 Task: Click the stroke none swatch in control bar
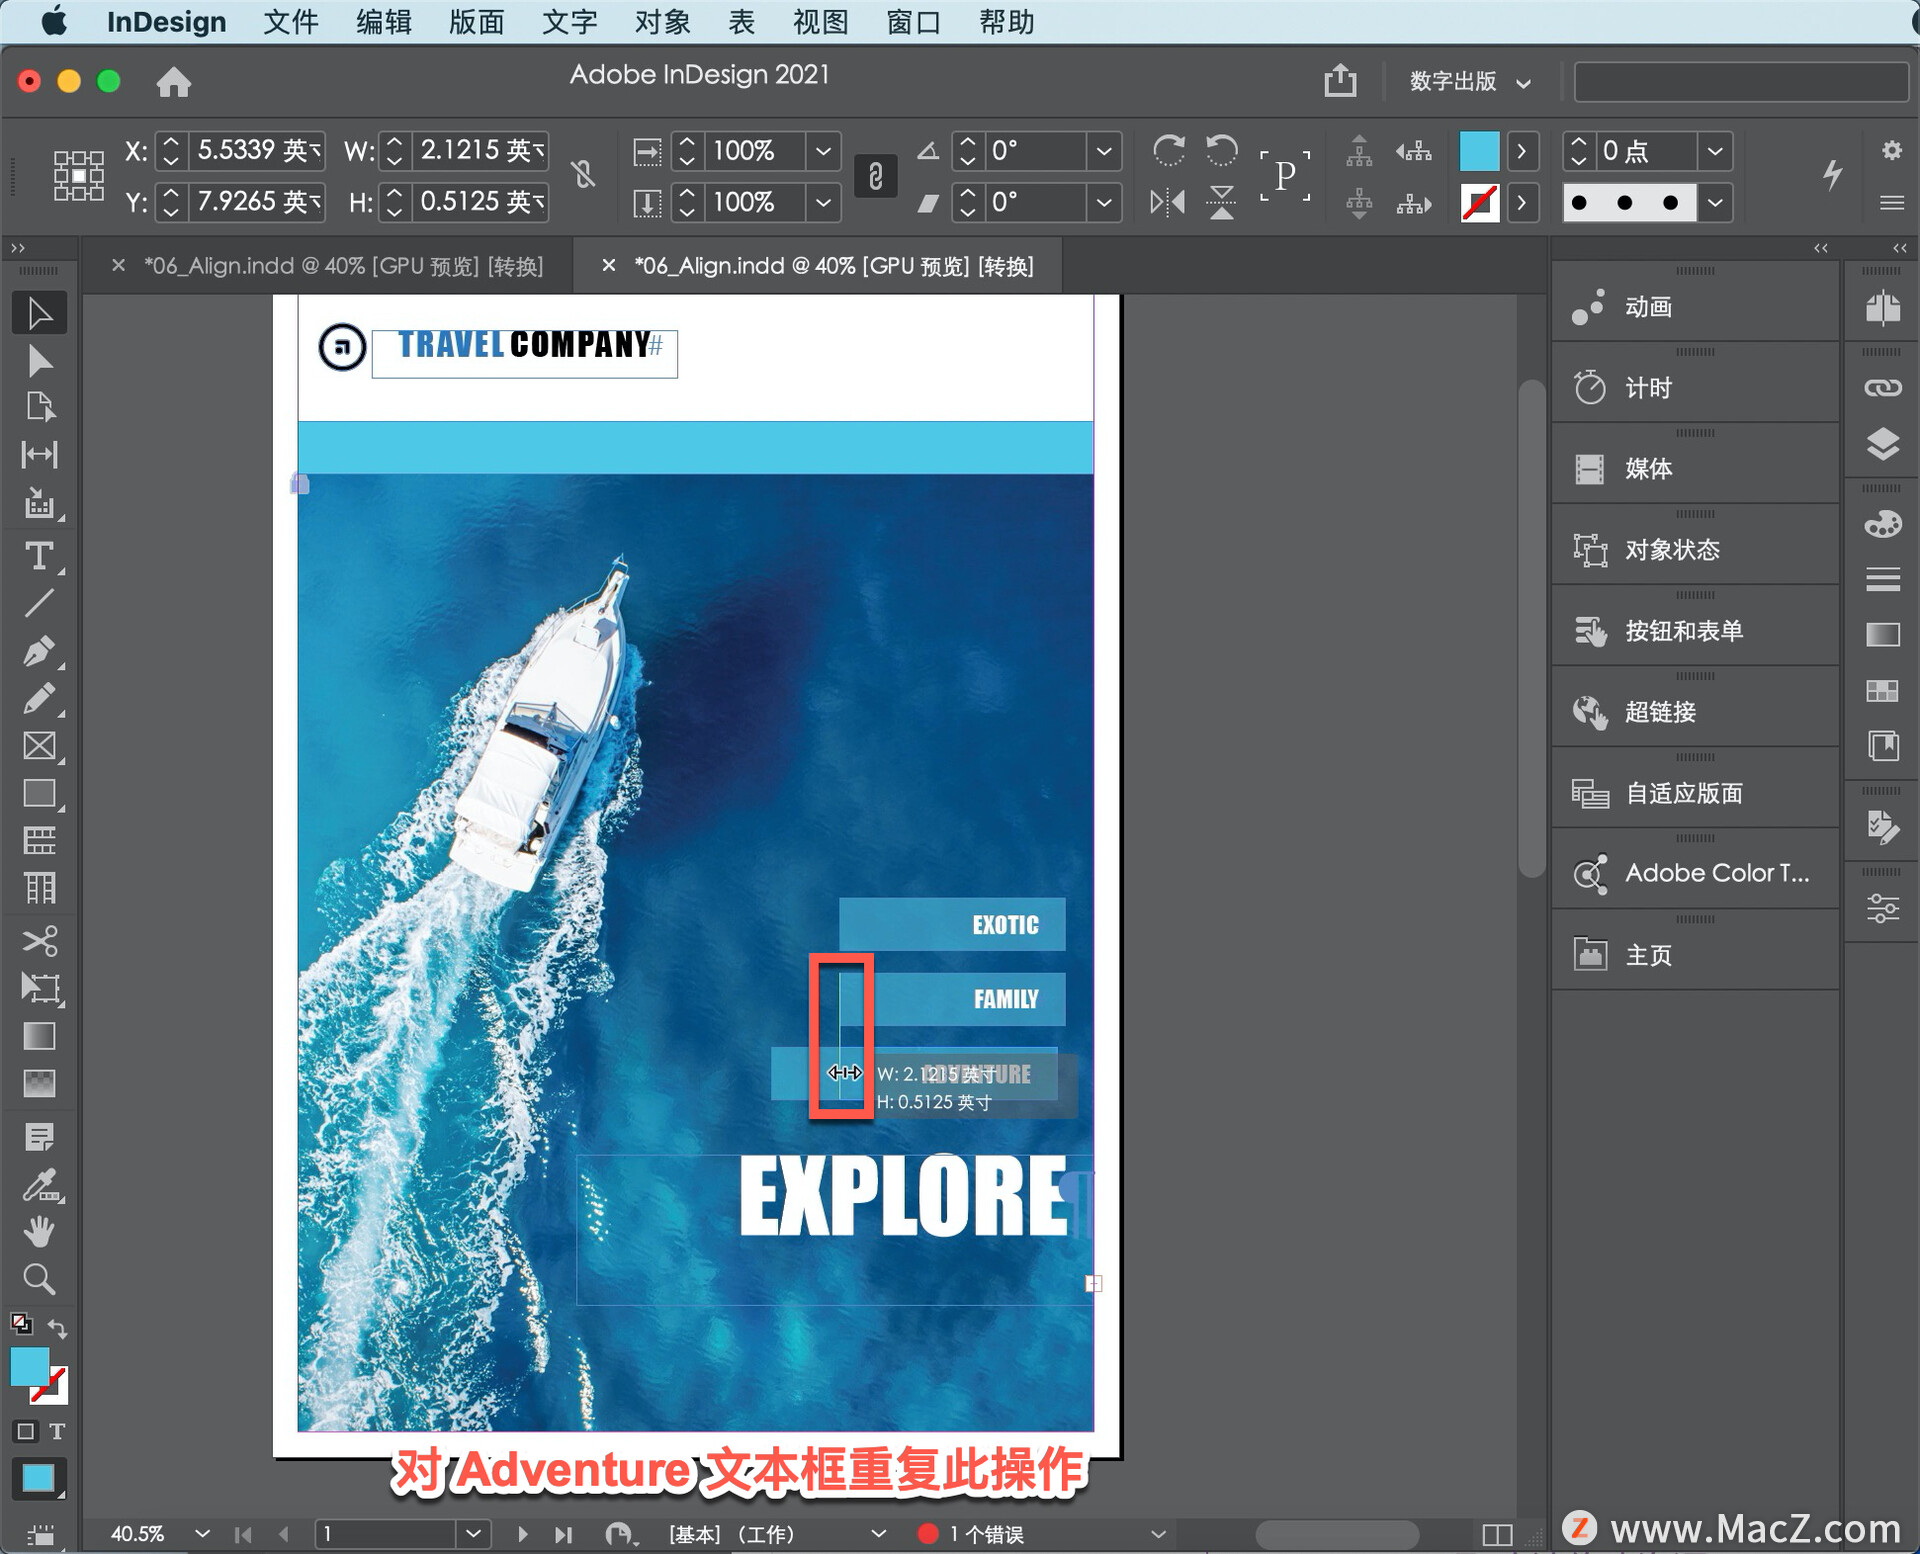point(1479,203)
